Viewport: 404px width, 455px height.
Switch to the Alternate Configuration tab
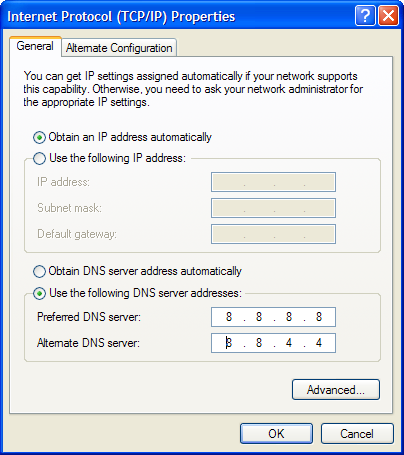(119, 48)
